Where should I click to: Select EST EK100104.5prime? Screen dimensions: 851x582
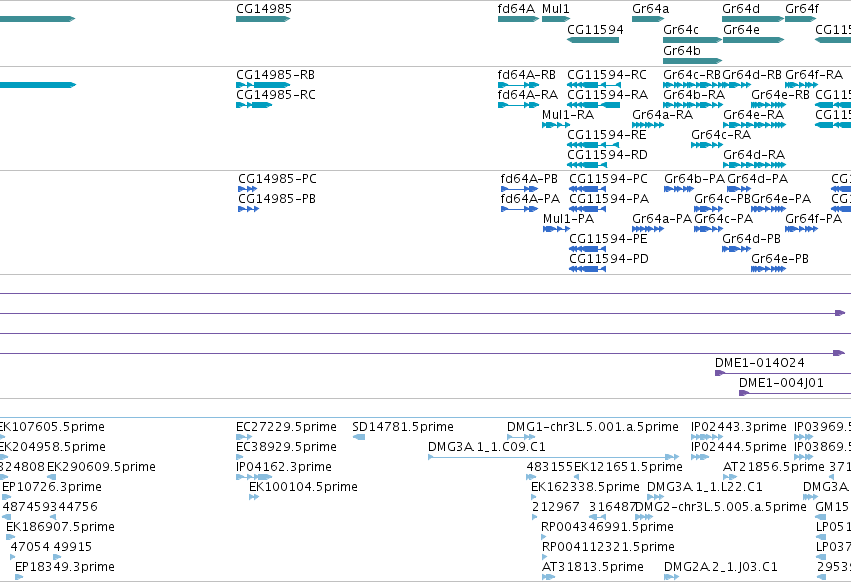[x=254, y=497]
